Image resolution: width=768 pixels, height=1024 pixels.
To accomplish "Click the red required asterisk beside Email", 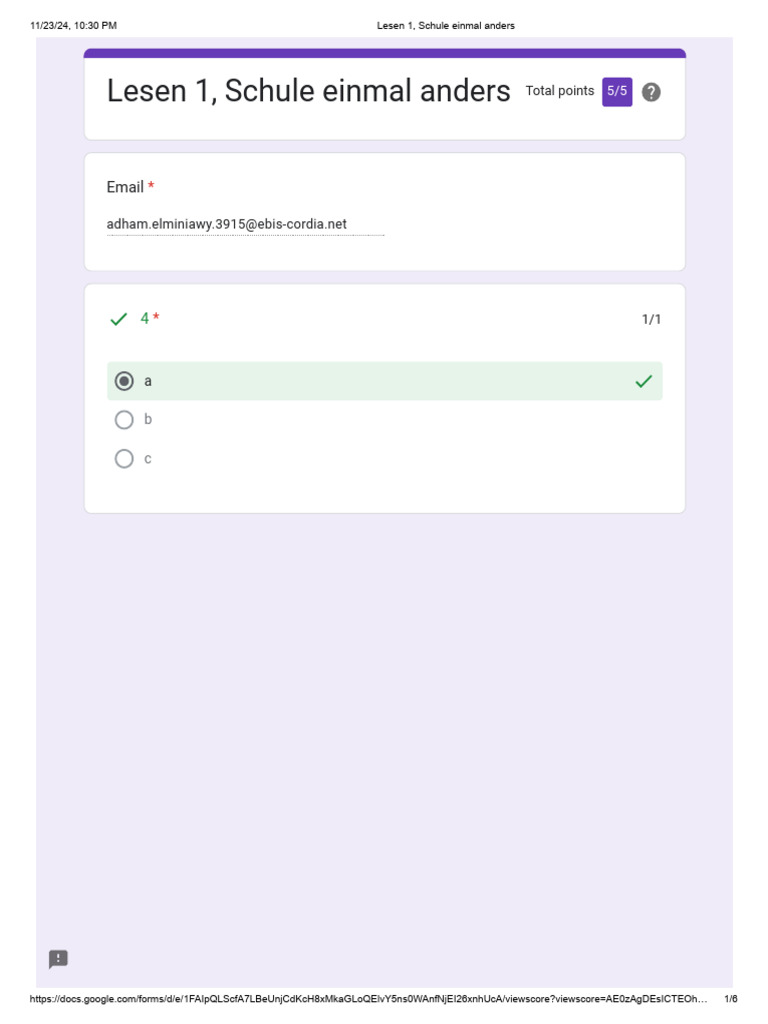I will point(151,187).
